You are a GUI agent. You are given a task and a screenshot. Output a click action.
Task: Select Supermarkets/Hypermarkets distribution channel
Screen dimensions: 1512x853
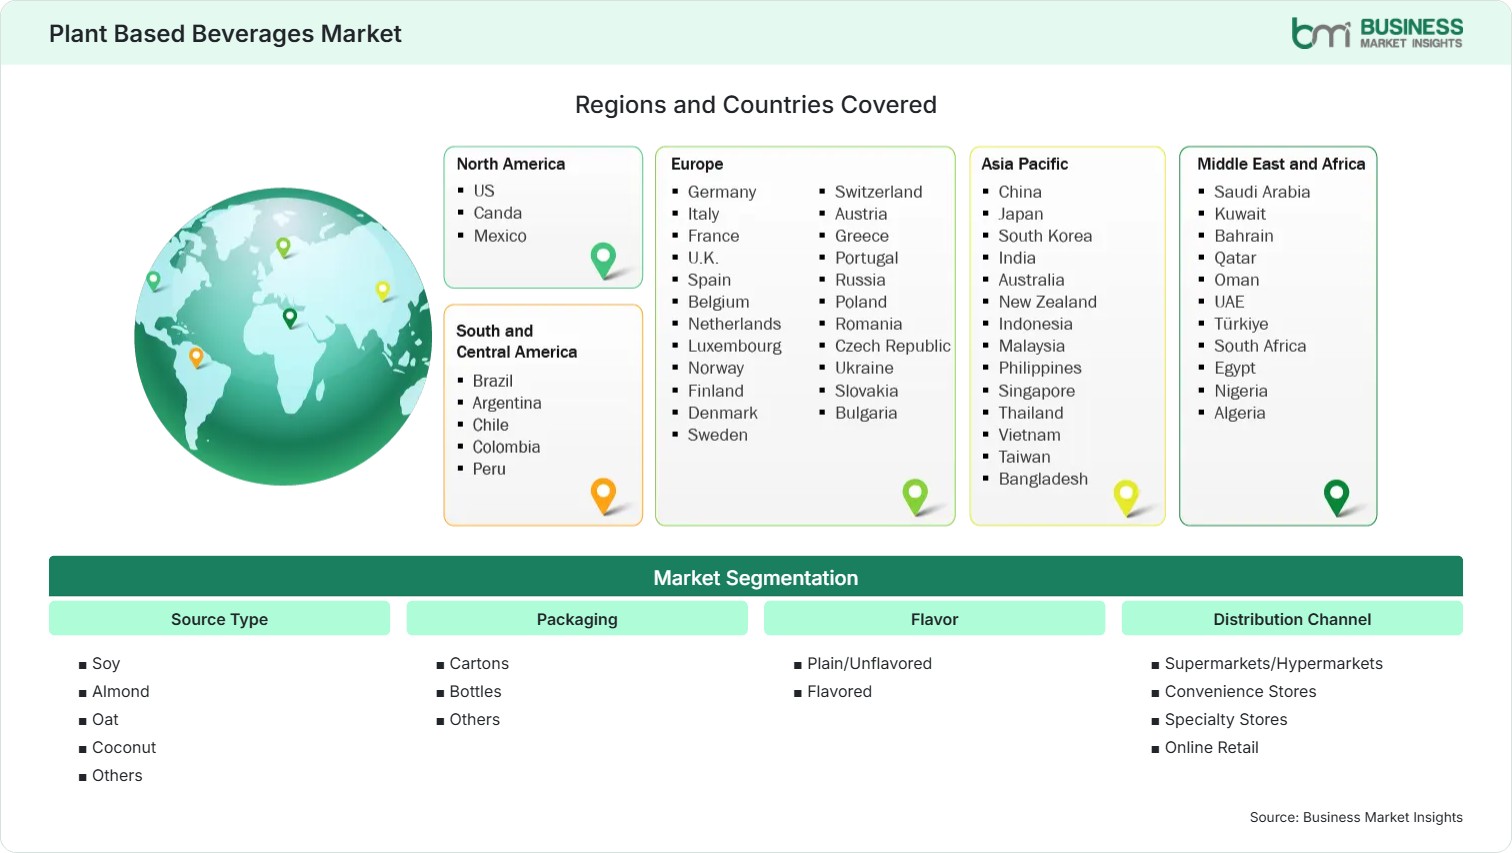(x=1274, y=664)
